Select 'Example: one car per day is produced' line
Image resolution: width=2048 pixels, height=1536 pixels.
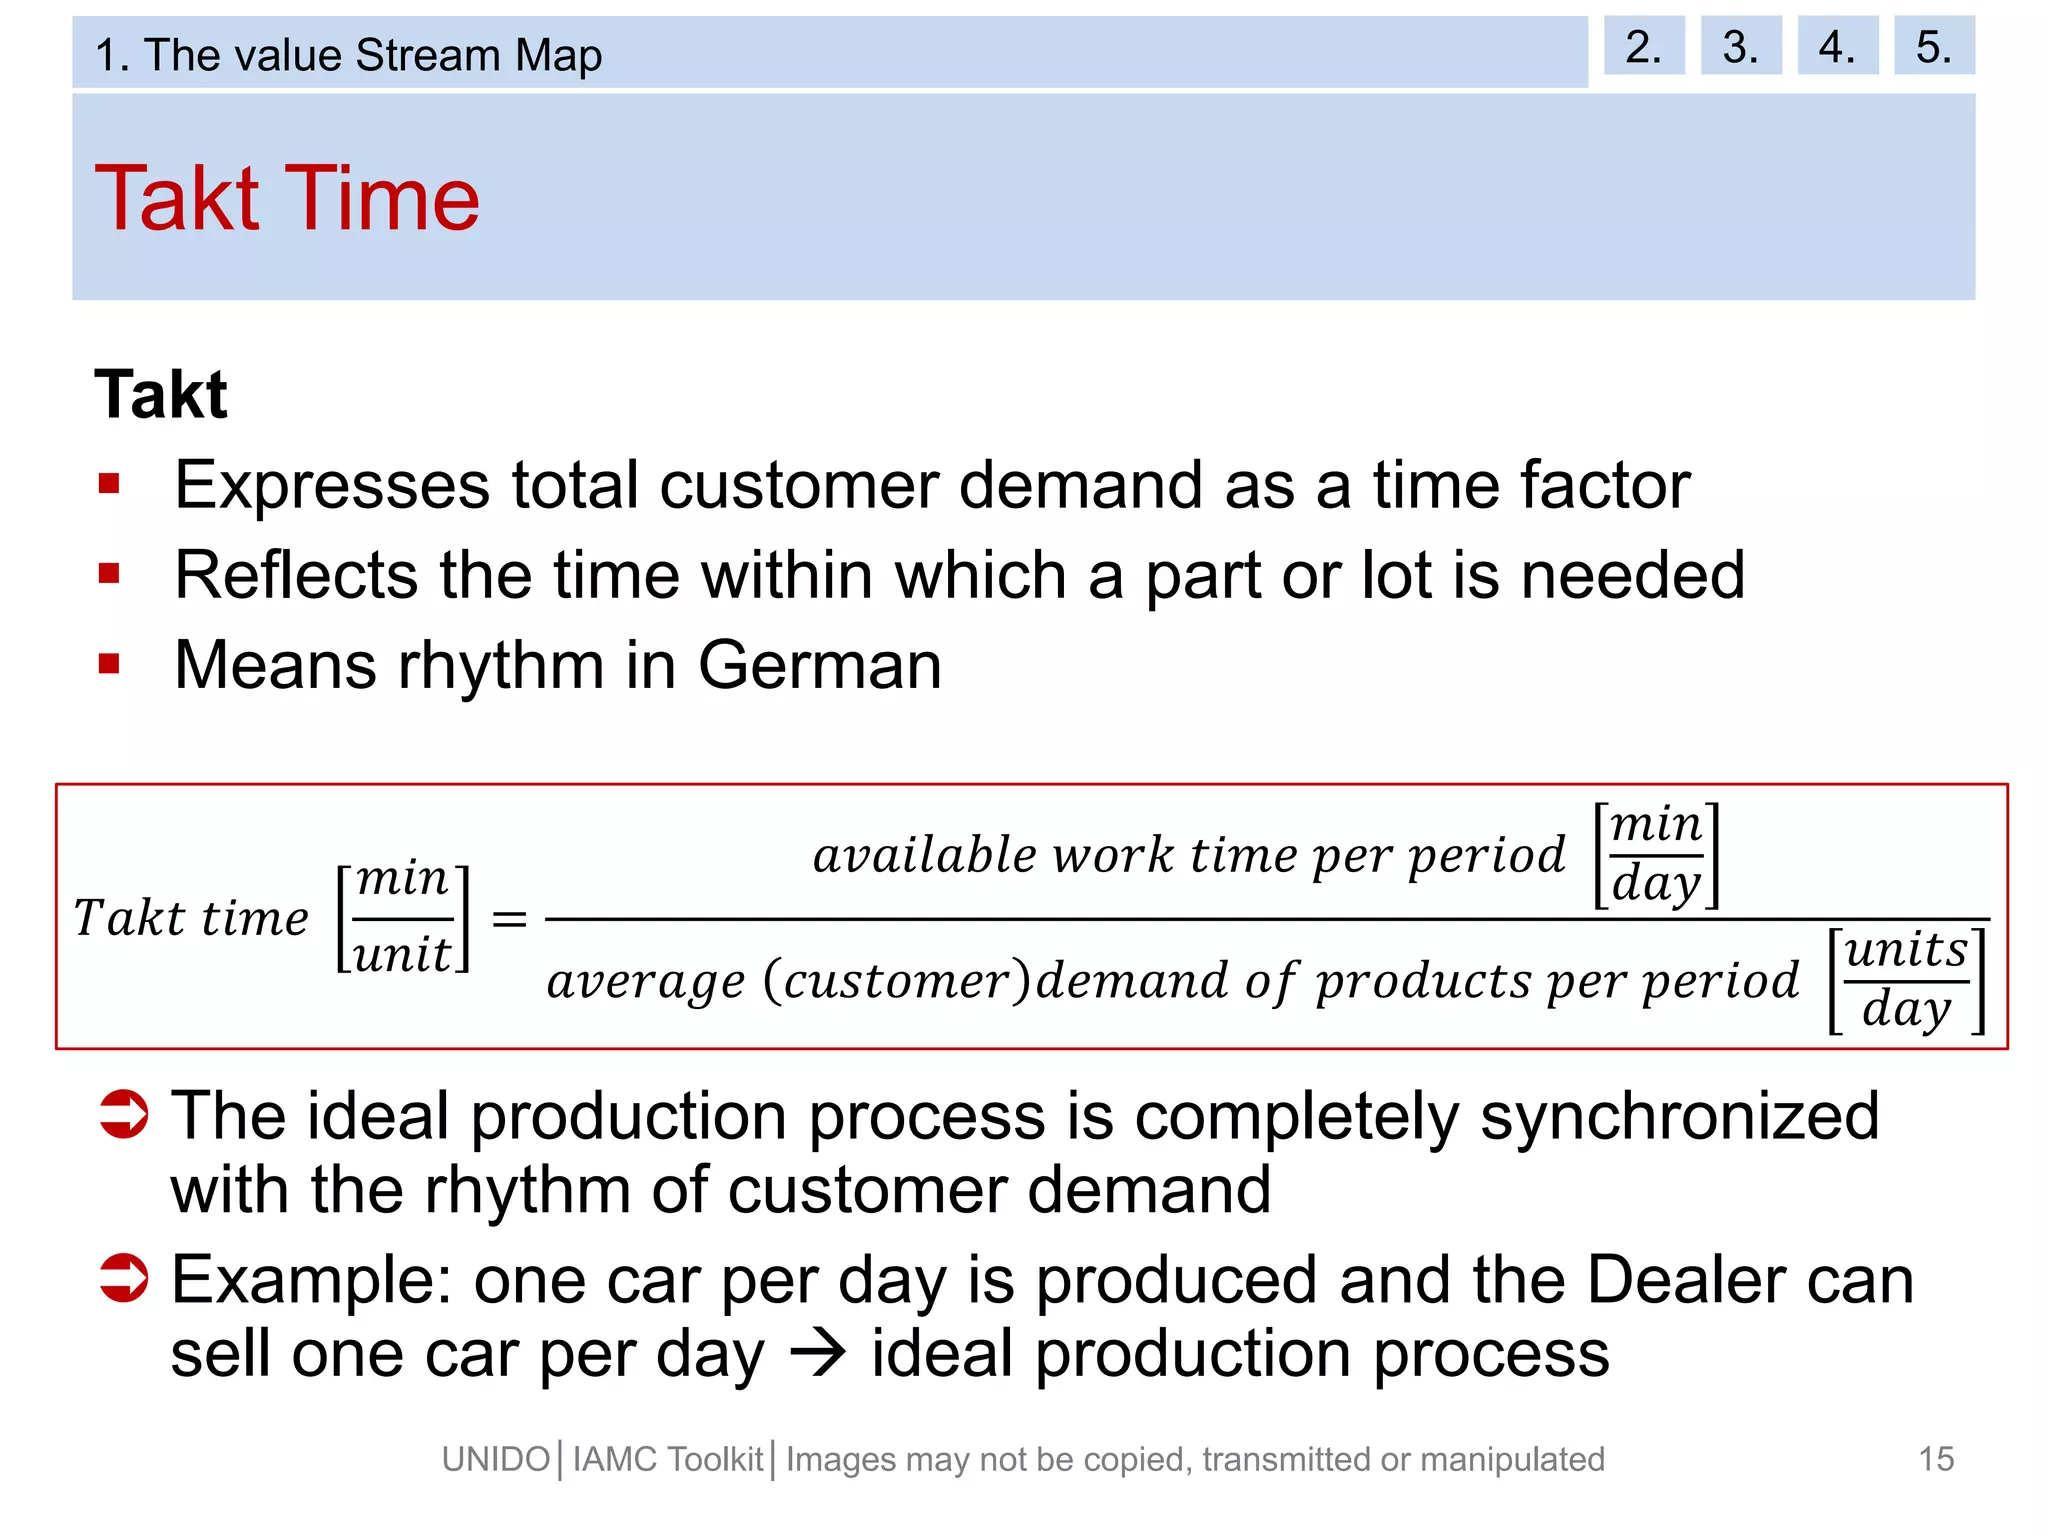point(1042,1281)
